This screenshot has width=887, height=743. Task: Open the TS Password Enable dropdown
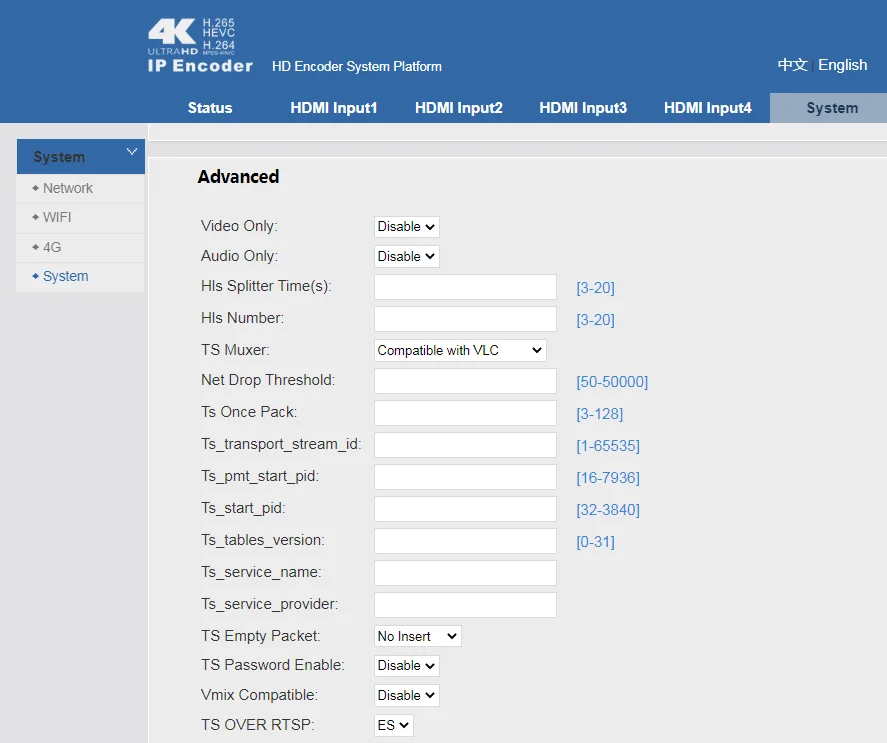(405, 665)
